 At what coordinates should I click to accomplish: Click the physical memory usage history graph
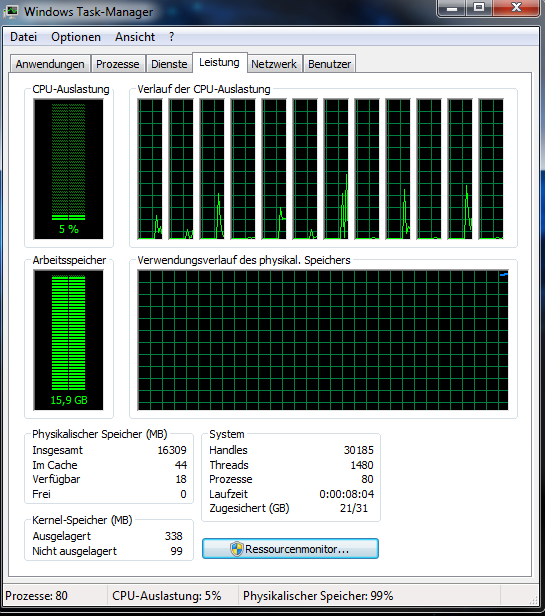(x=323, y=340)
